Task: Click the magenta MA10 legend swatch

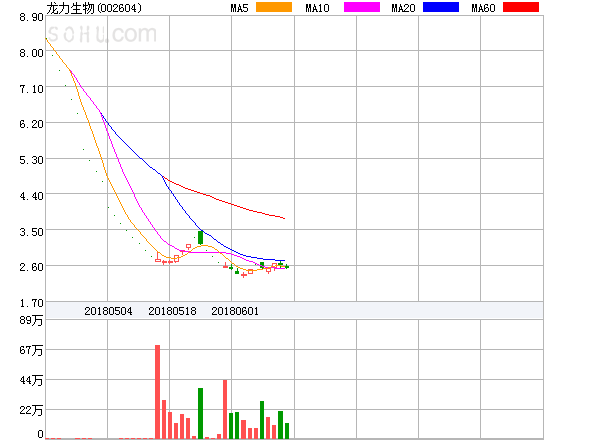Action: pyautogui.click(x=362, y=7)
